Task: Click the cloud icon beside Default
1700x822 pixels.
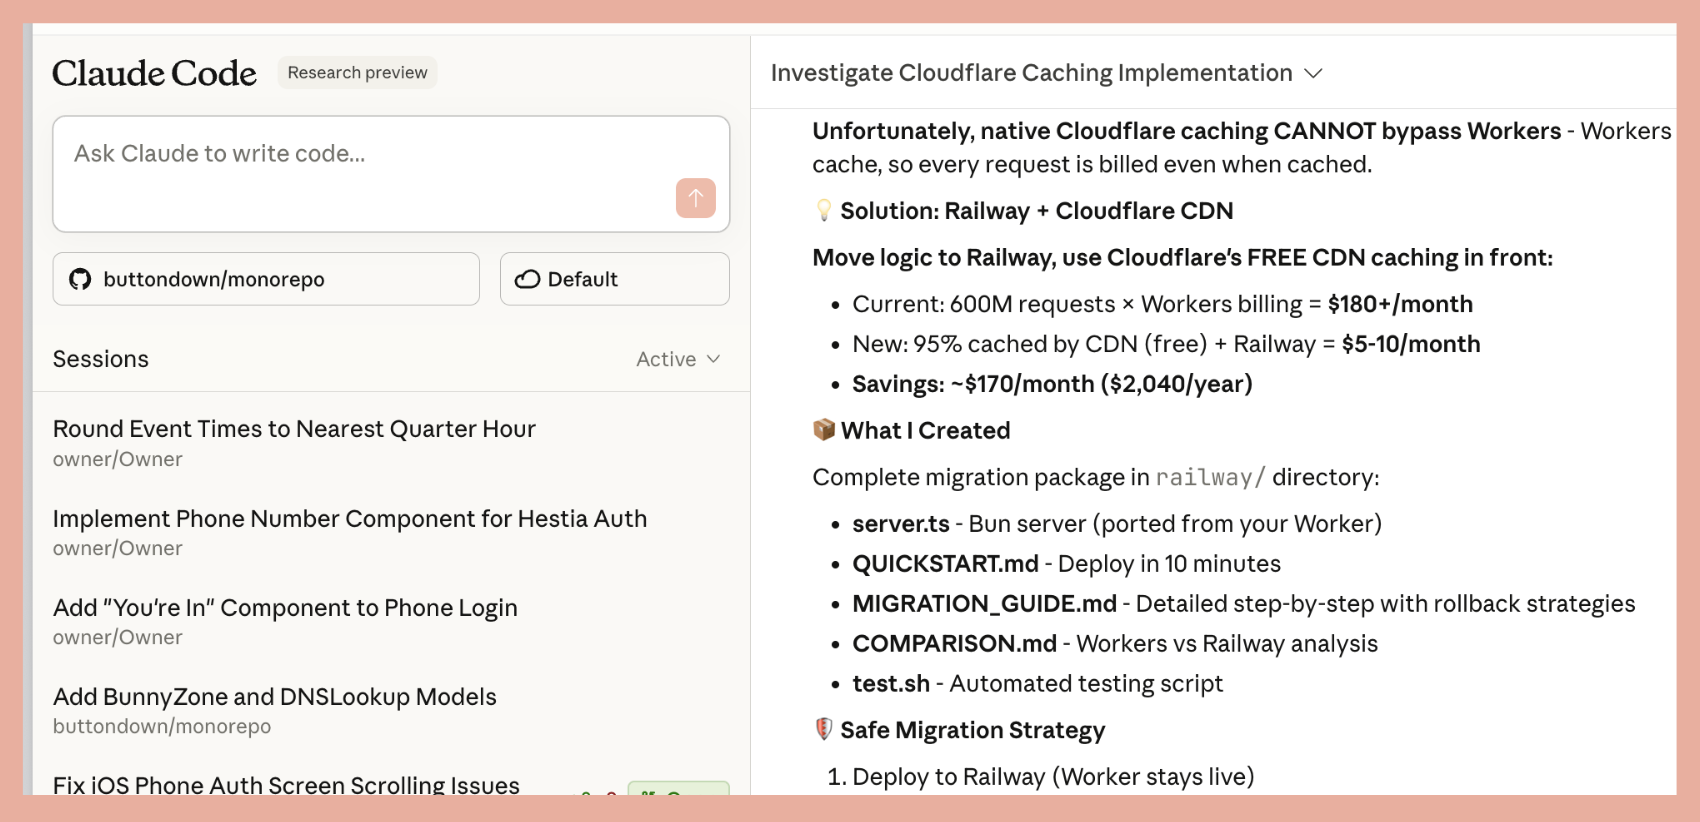Action: click(x=527, y=279)
